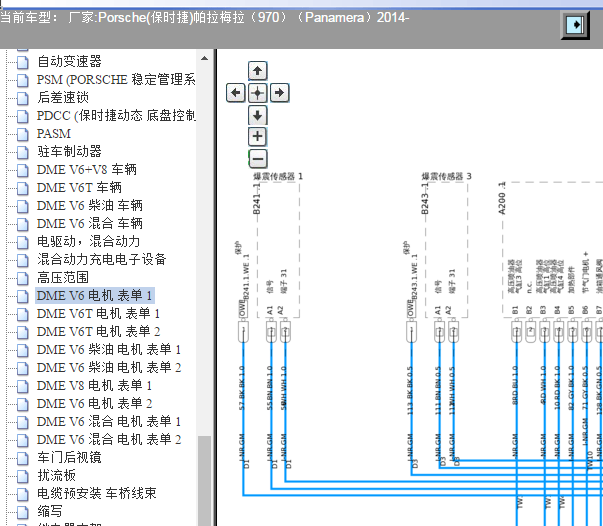The height and width of the screenshot is (526, 603).
Task: Zoom out with the minus button
Action: point(258,158)
